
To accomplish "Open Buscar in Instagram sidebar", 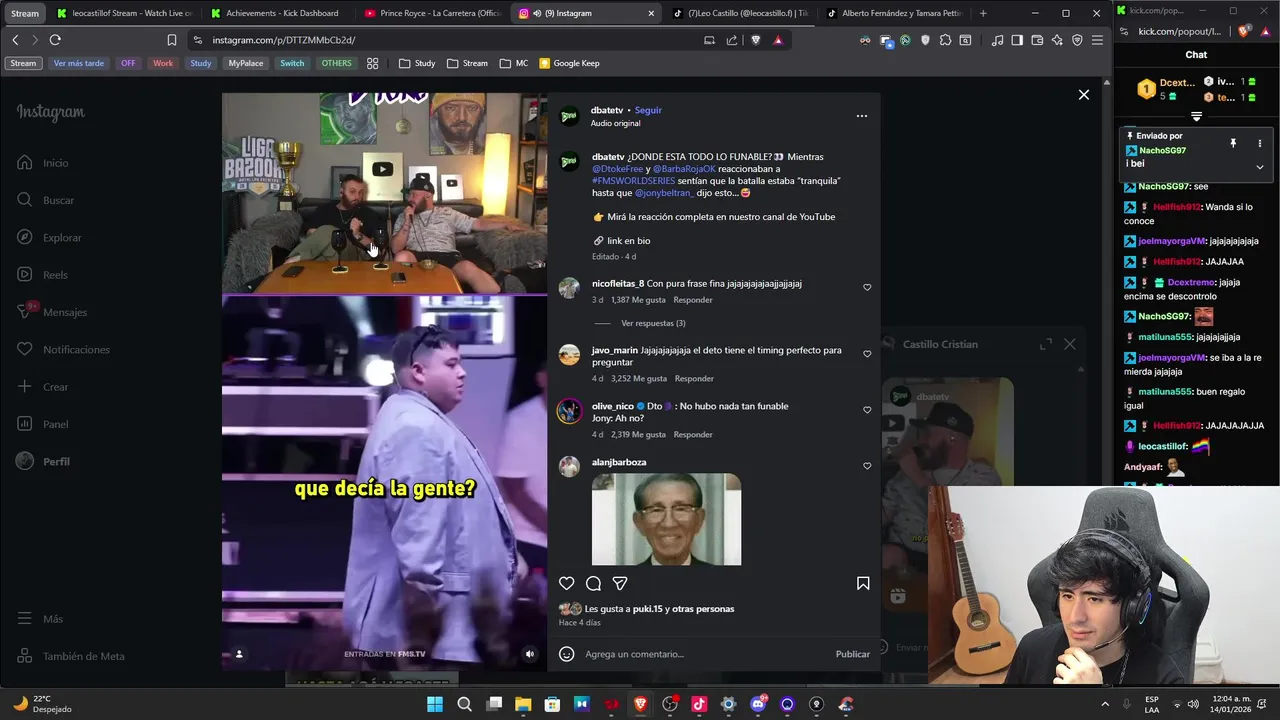I will (45, 200).
